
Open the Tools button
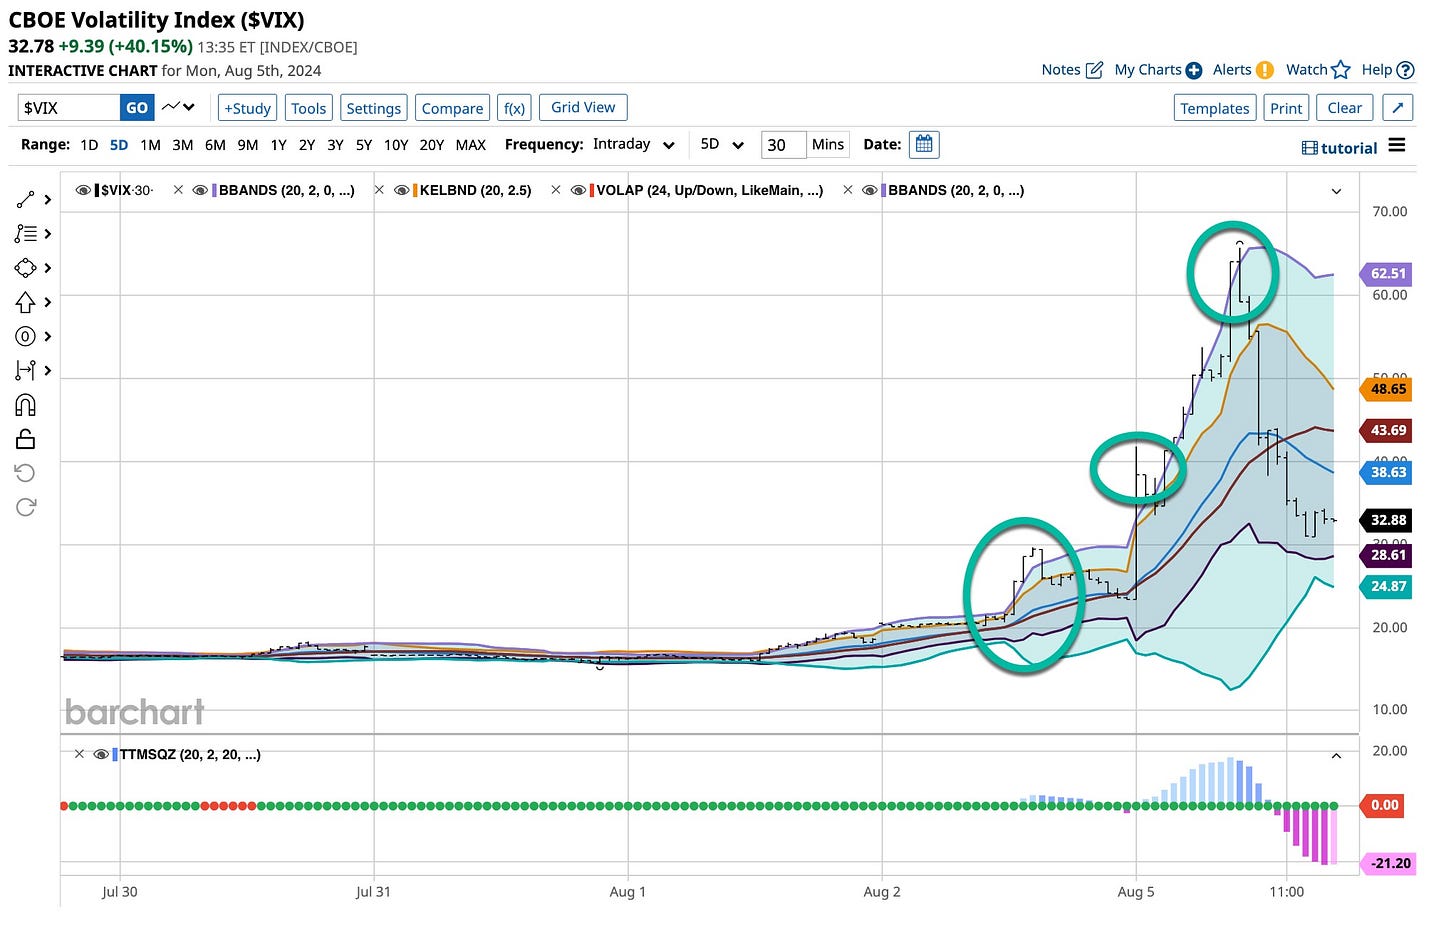point(309,108)
